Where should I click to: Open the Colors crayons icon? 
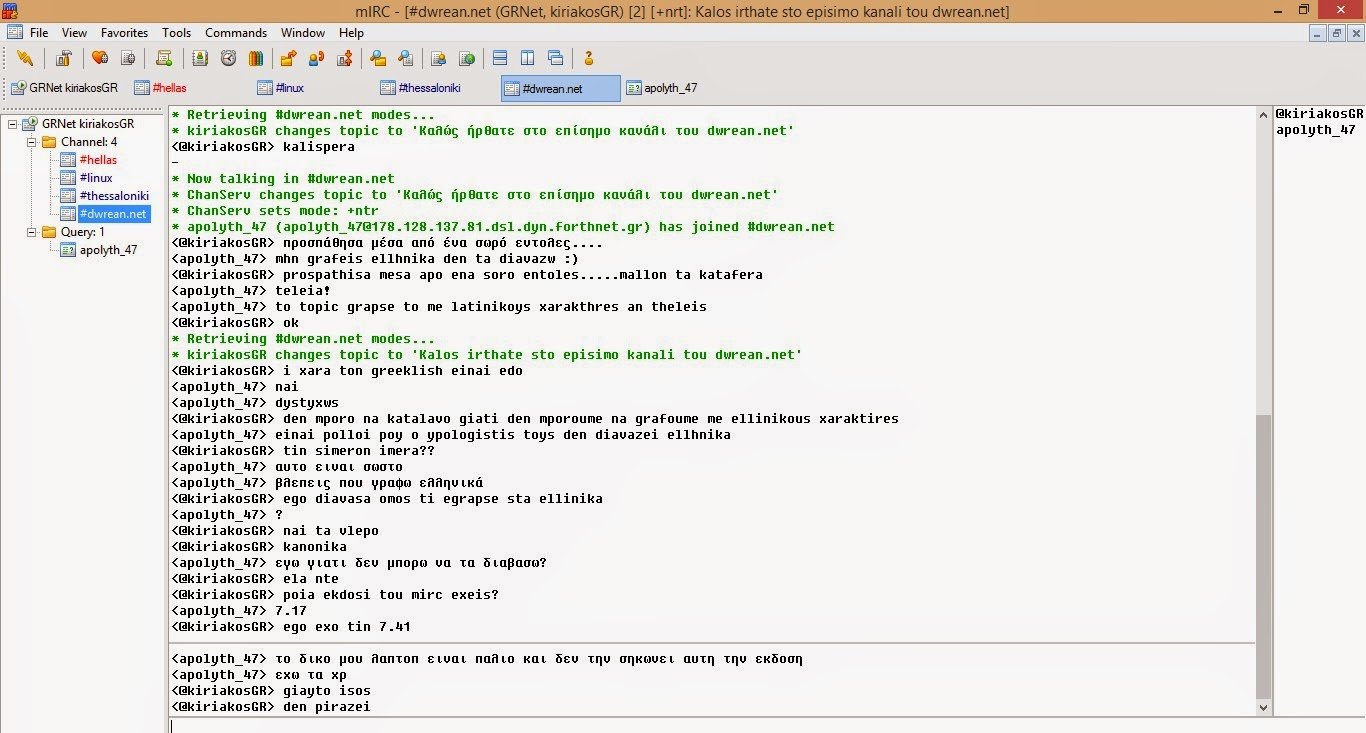(256, 58)
